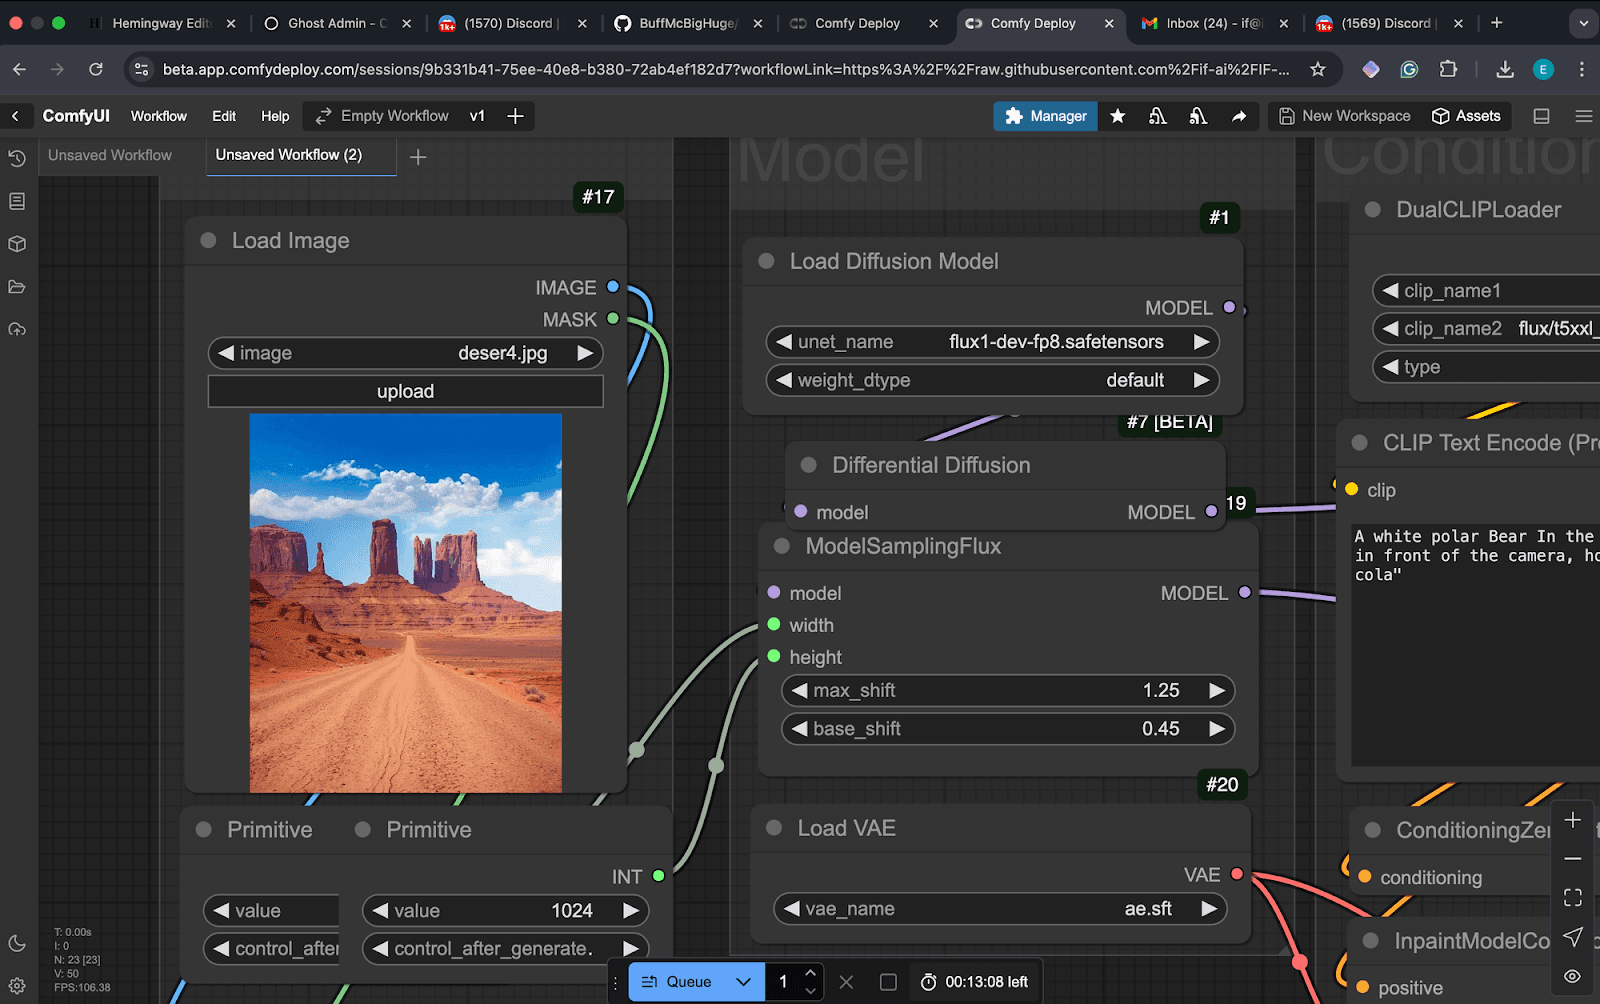This screenshot has height=1004, width=1600.
Task: Star this workflow as a favorite
Action: pyautogui.click(x=1118, y=116)
